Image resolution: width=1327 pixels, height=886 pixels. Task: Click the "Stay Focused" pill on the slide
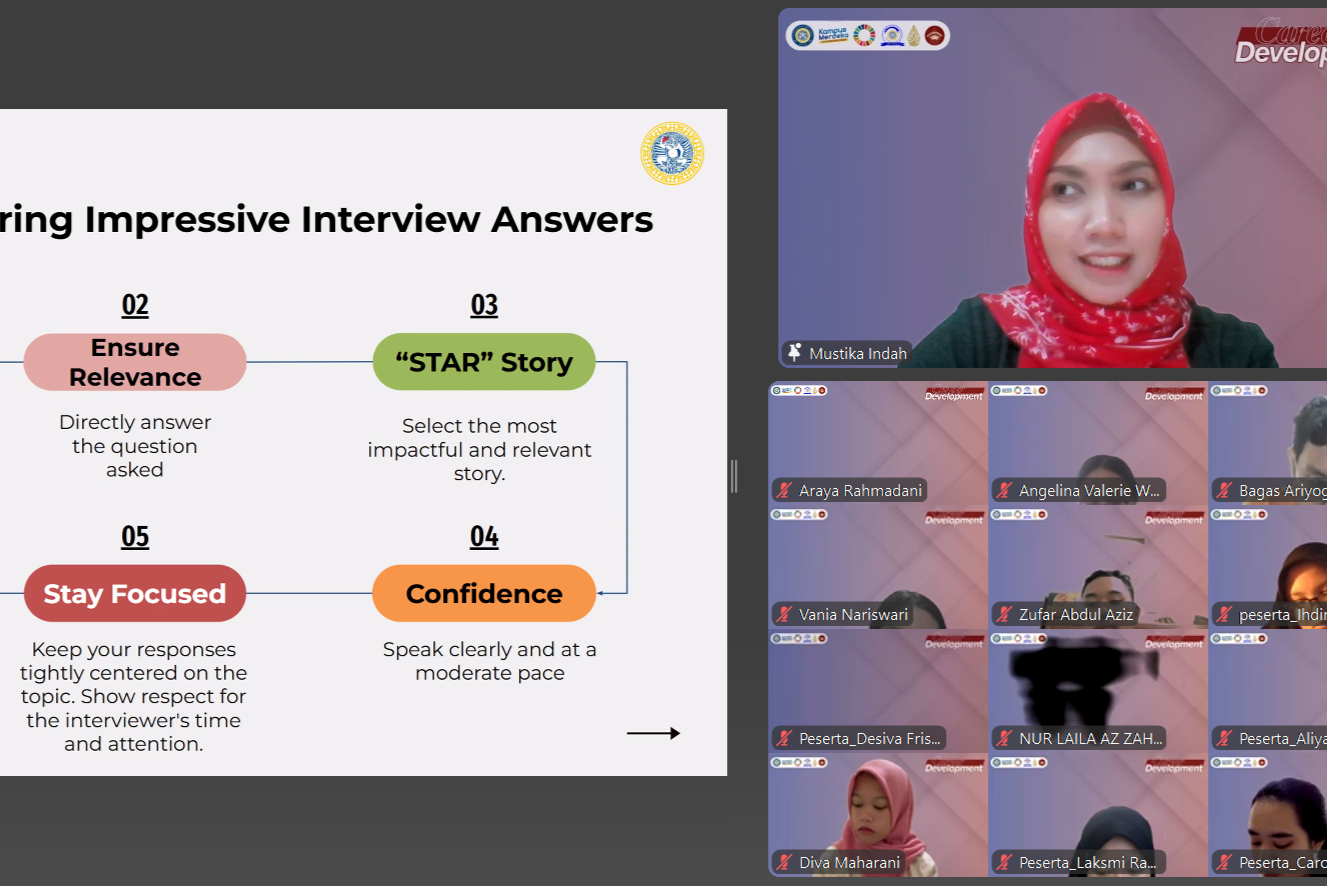coord(135,593)
